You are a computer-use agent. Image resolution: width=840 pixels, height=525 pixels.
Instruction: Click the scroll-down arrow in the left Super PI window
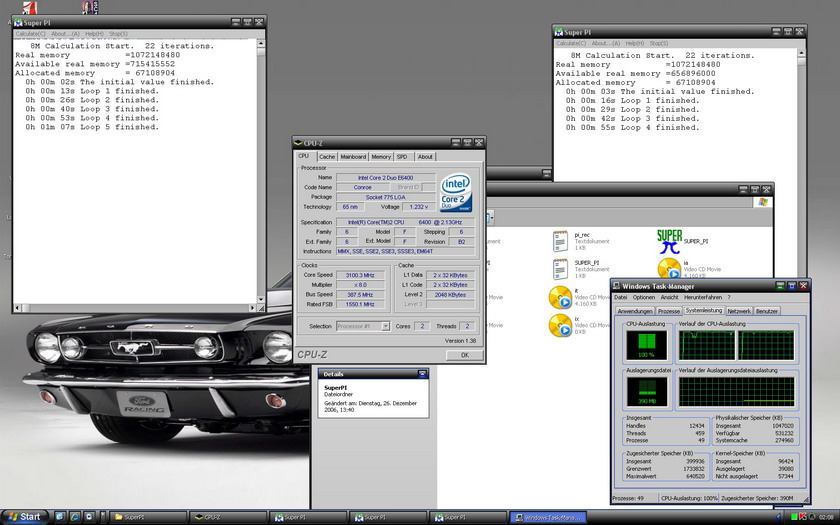(261, 299)
